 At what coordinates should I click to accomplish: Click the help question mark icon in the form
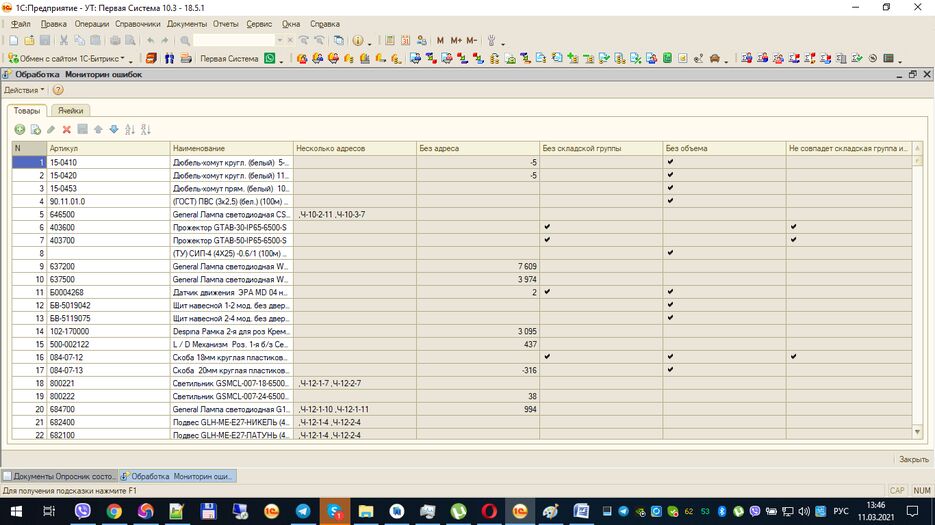coord(58,90)
